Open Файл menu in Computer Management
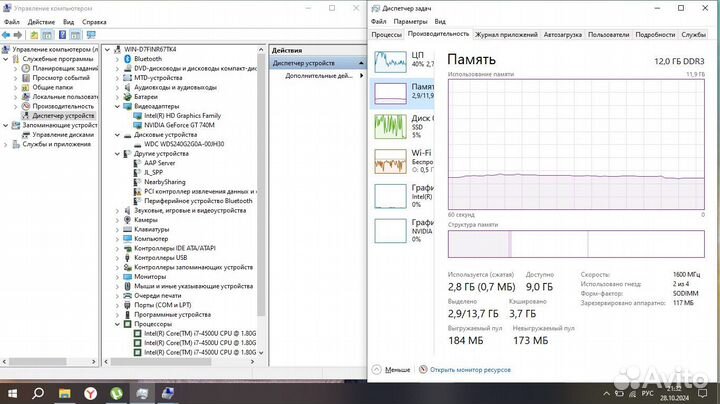The width and height of the screenshot is (720, 404). pyautogui.click(x=12, y=22)
